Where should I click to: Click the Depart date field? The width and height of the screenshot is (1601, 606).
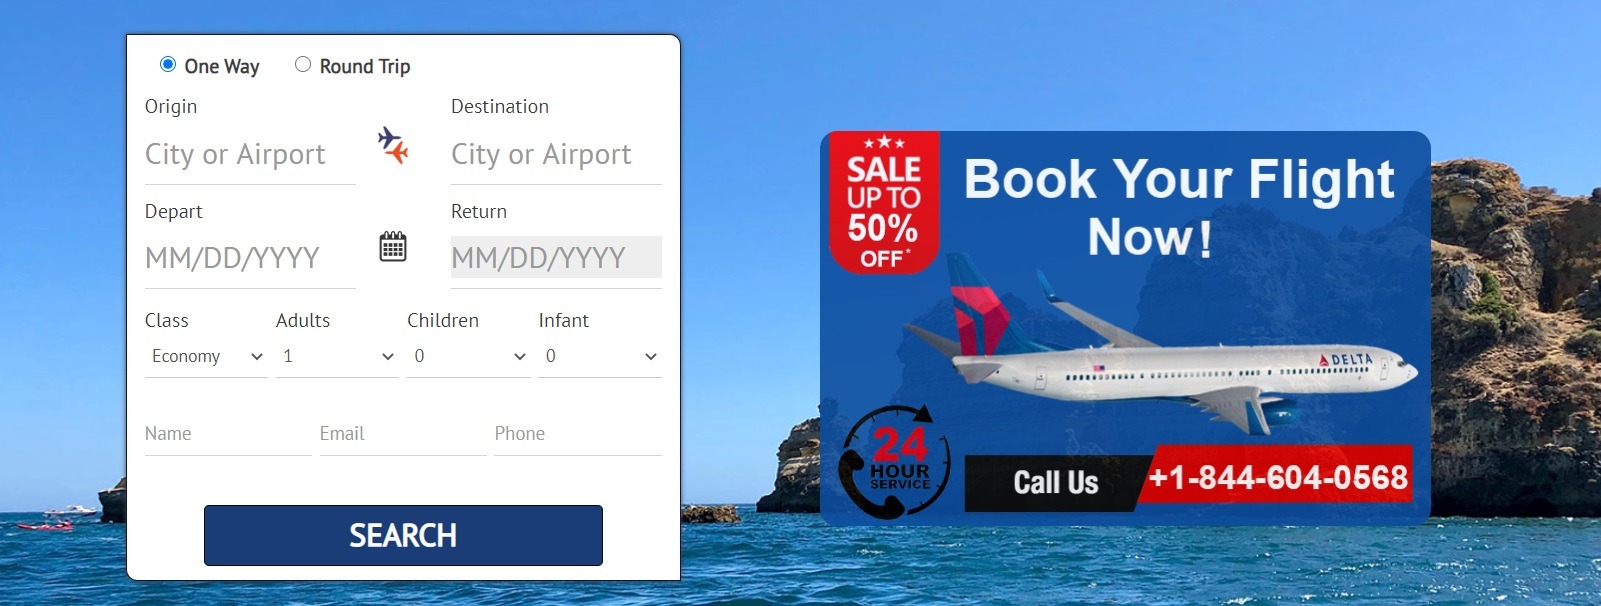pos(250,258)
